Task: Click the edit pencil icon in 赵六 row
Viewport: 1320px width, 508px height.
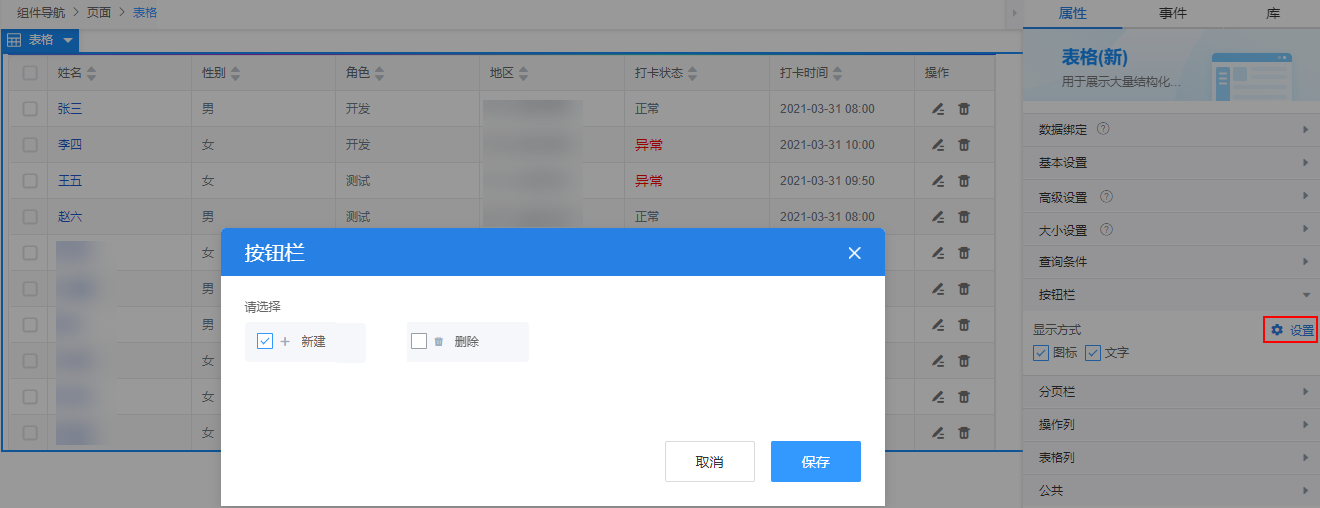Action: coord(938,217)
